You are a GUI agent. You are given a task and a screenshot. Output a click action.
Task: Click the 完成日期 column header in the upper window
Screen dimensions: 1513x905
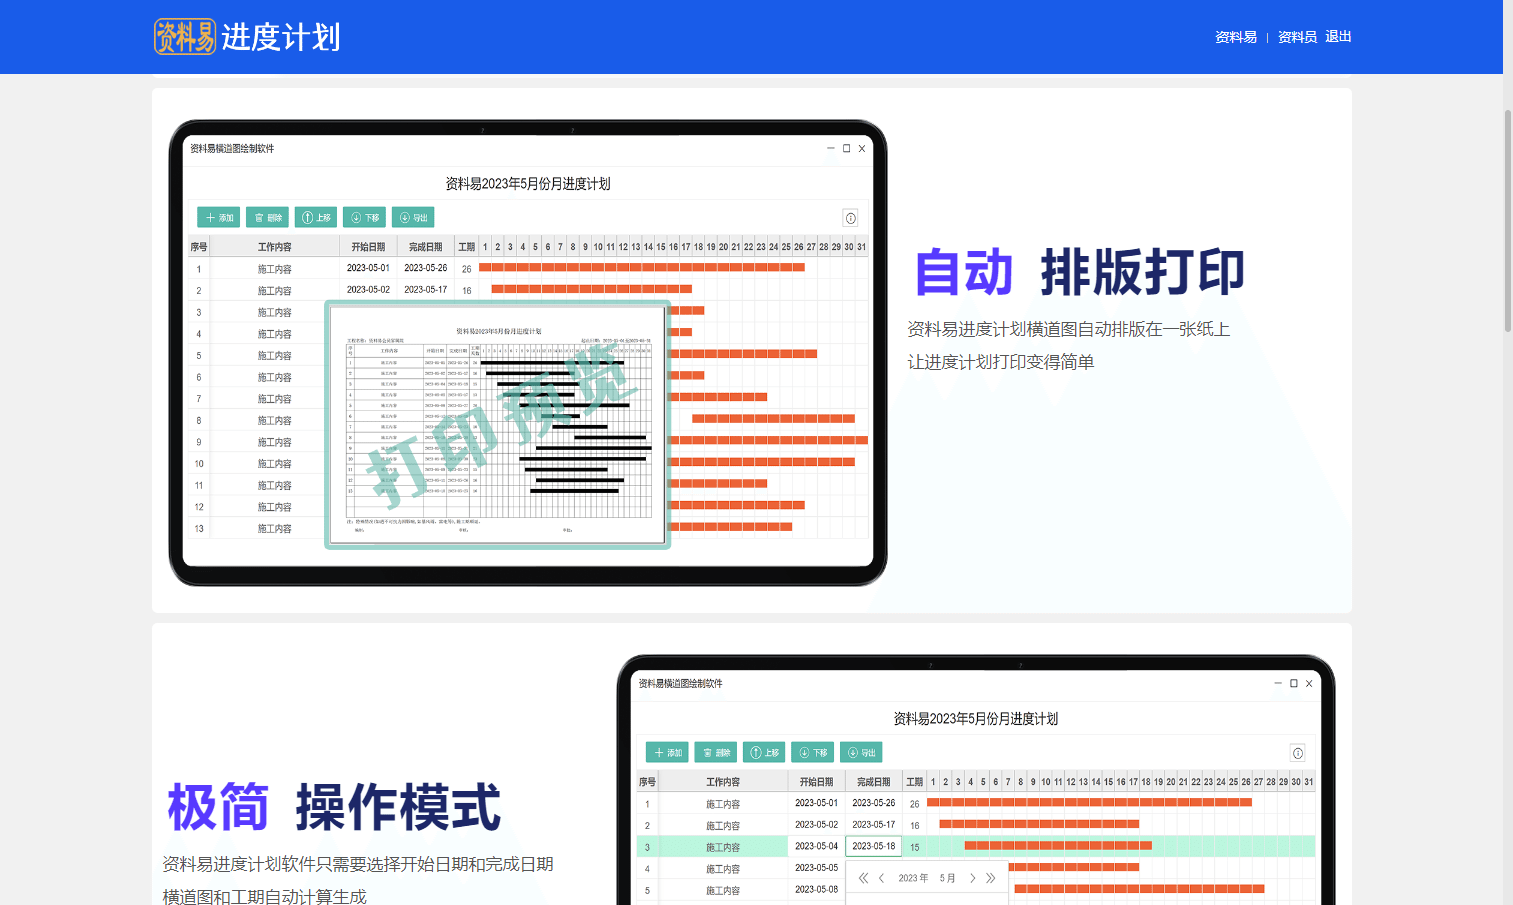click(425, 247)
